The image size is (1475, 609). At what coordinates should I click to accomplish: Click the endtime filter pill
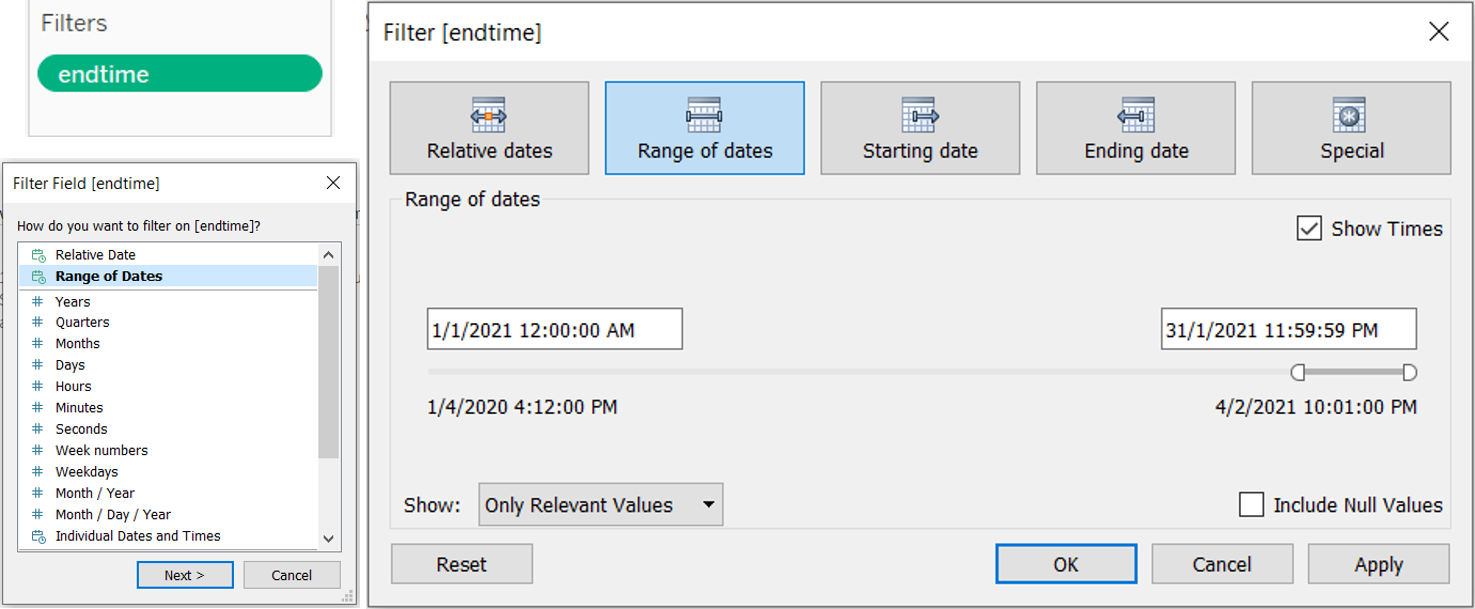pyautogui.click(x=180, y=74)
